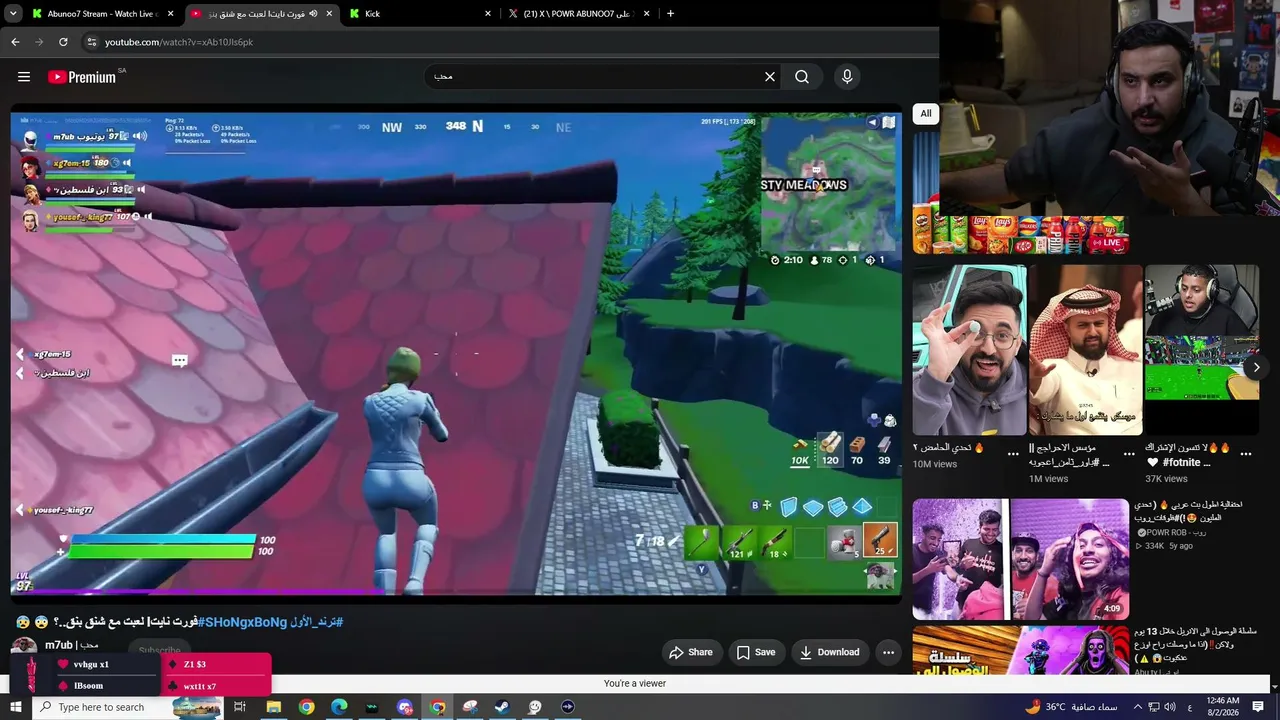
Task: Switch the Arabic input language indicator
Action: pyautogui.click(x=1190, y=707)
